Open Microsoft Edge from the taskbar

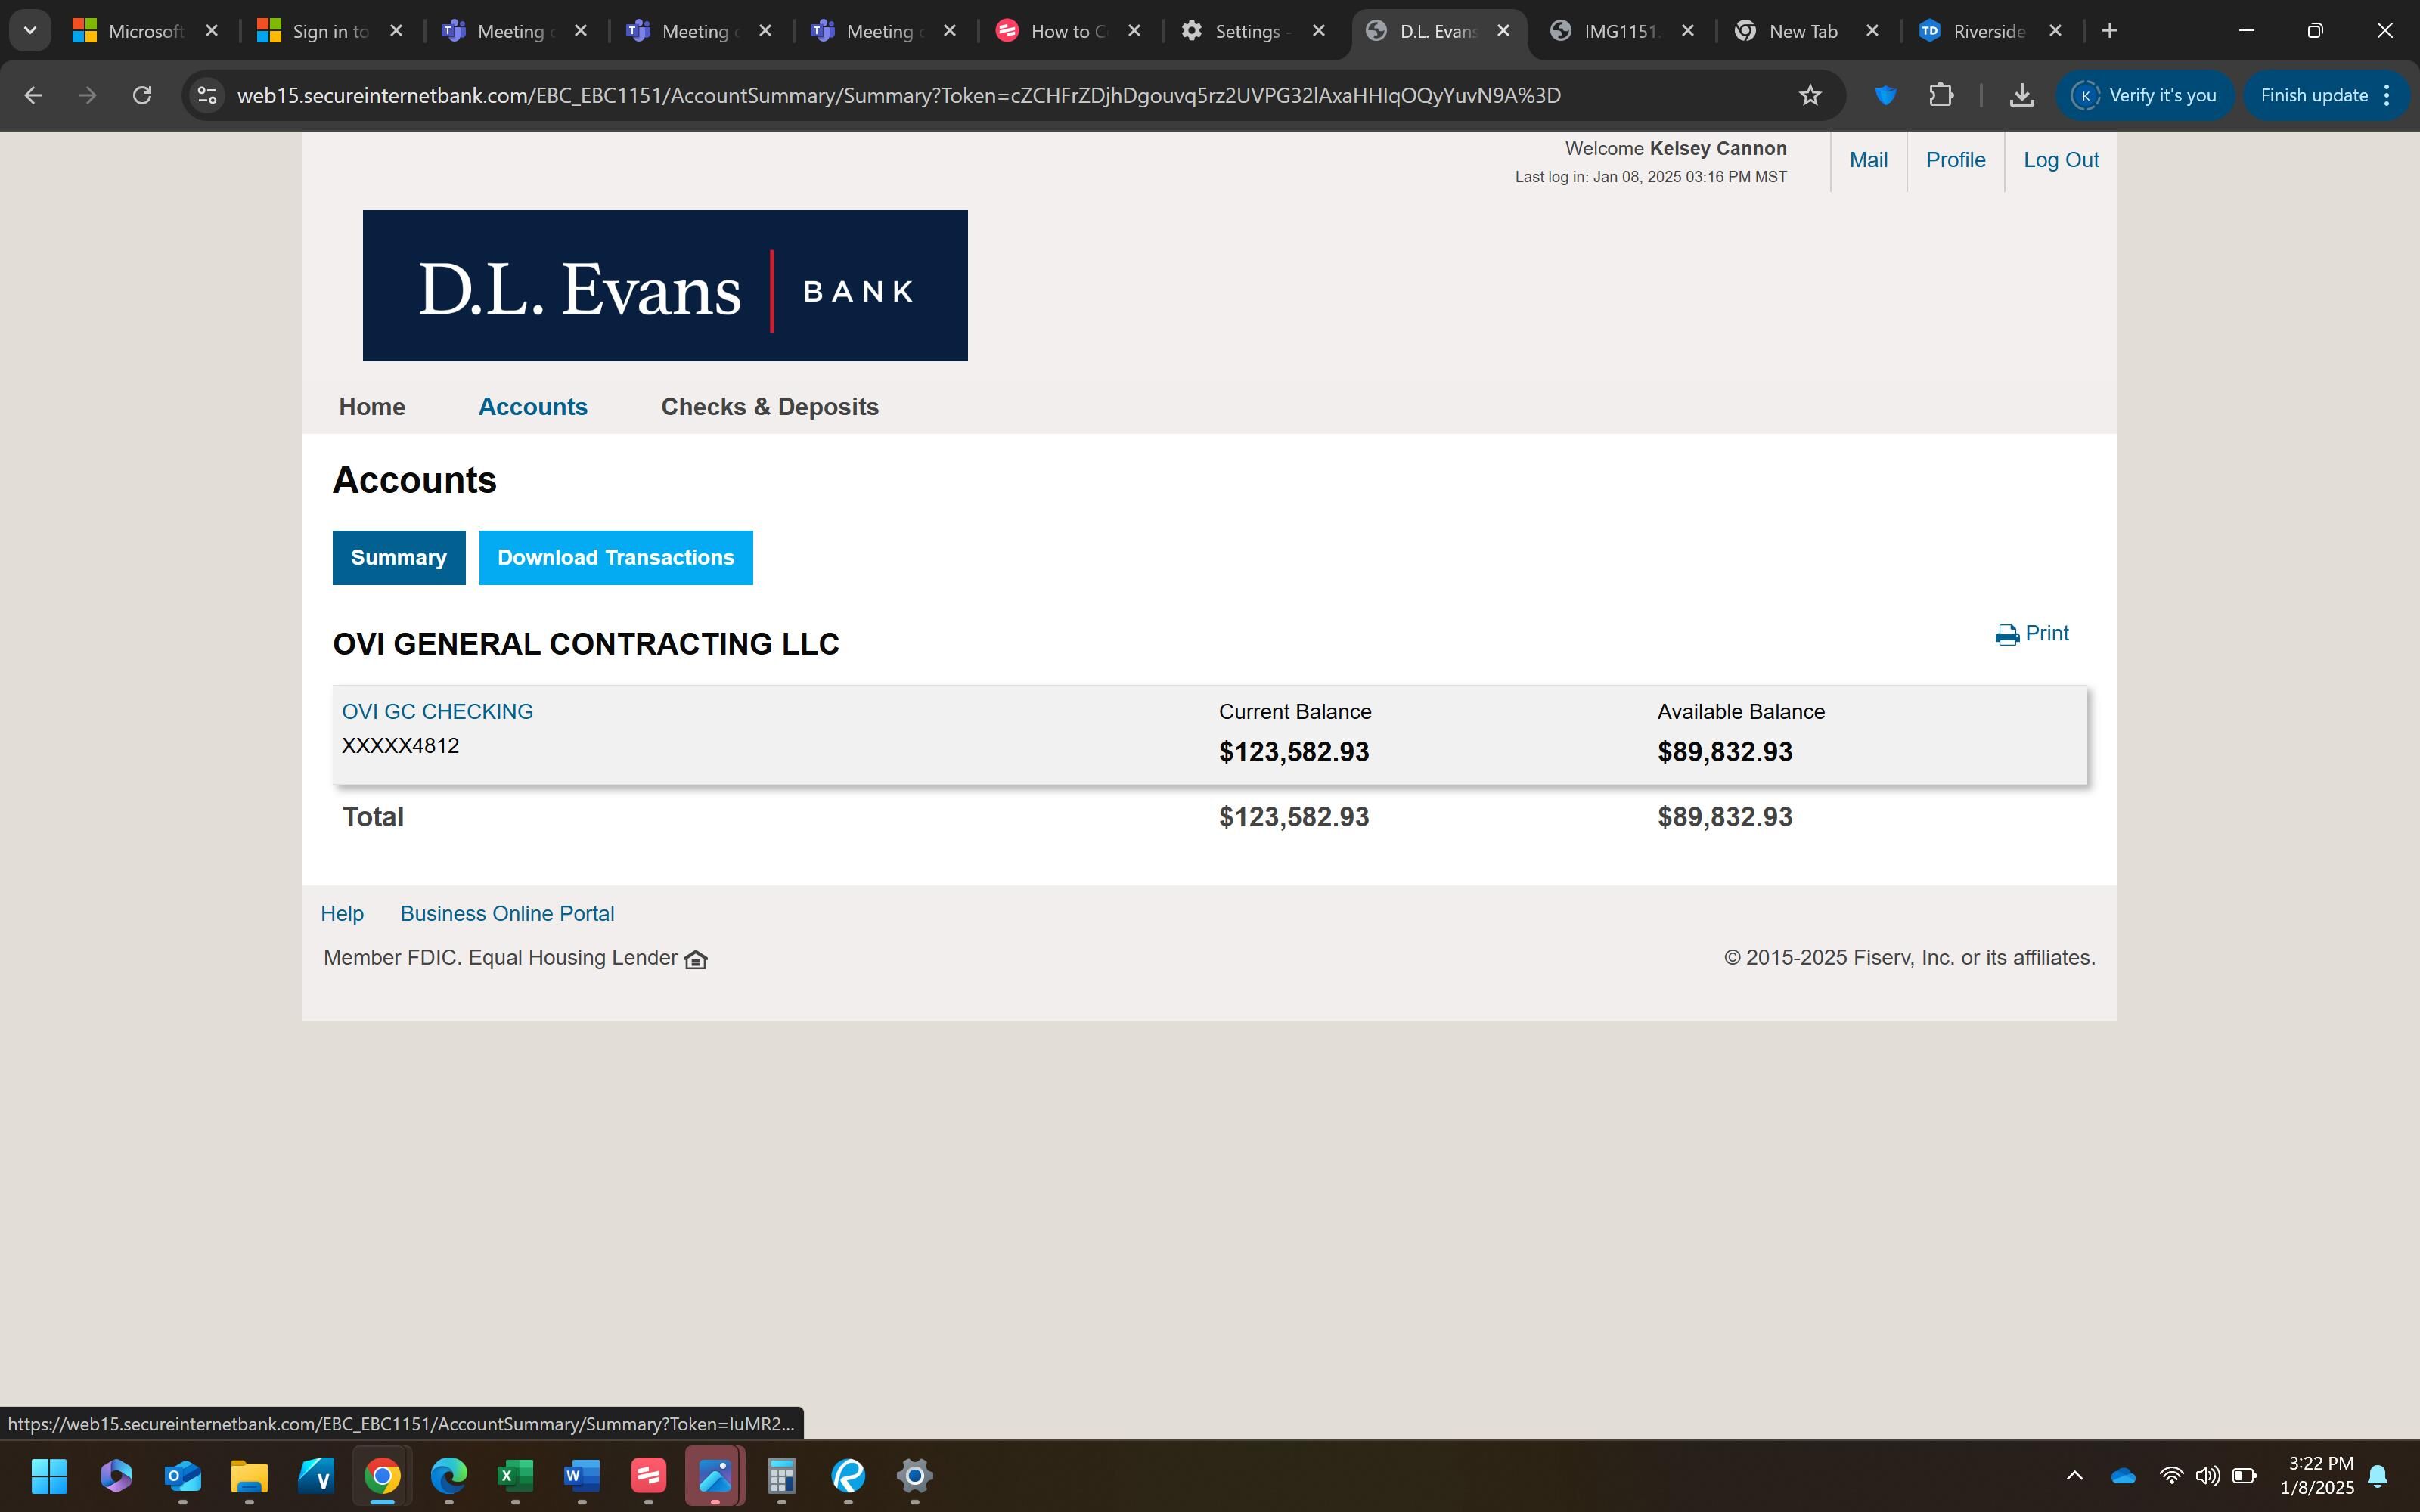(449, 1475)
